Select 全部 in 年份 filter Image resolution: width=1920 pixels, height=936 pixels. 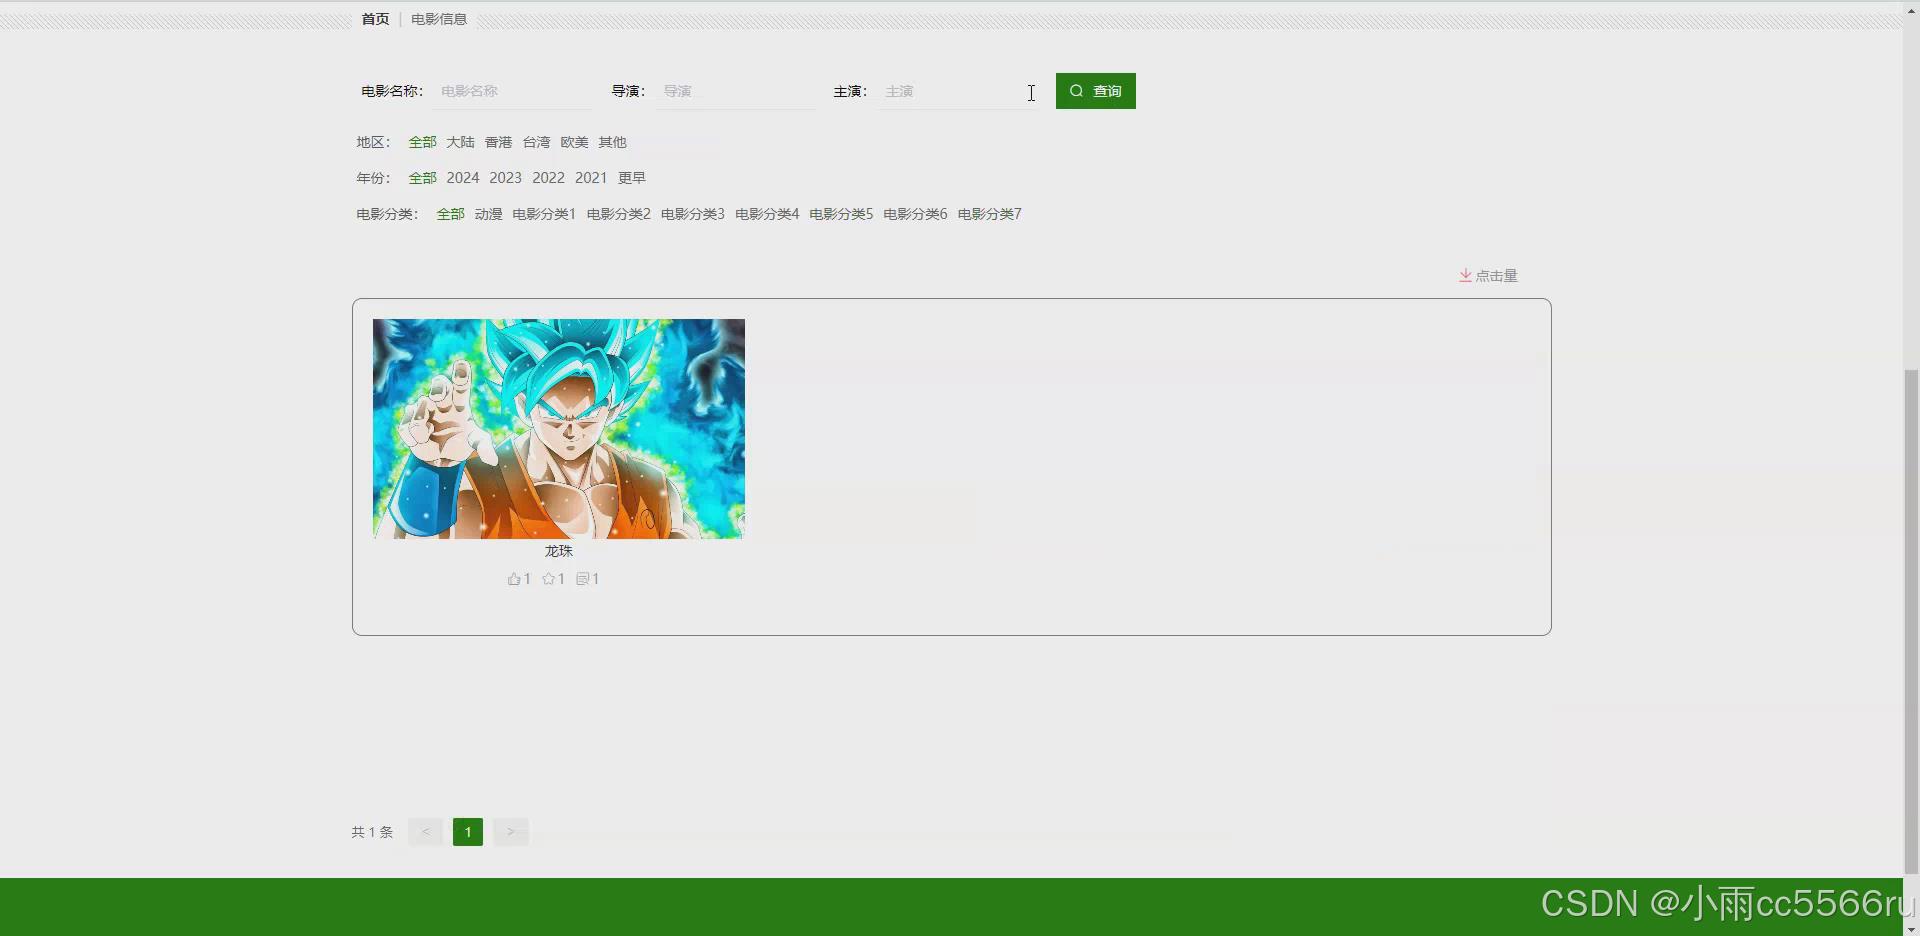422,178
